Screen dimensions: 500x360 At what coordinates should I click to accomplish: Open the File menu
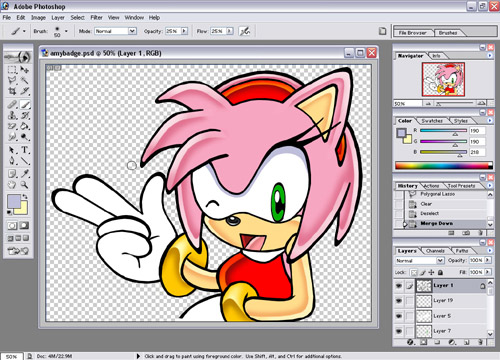pos(7,17)
